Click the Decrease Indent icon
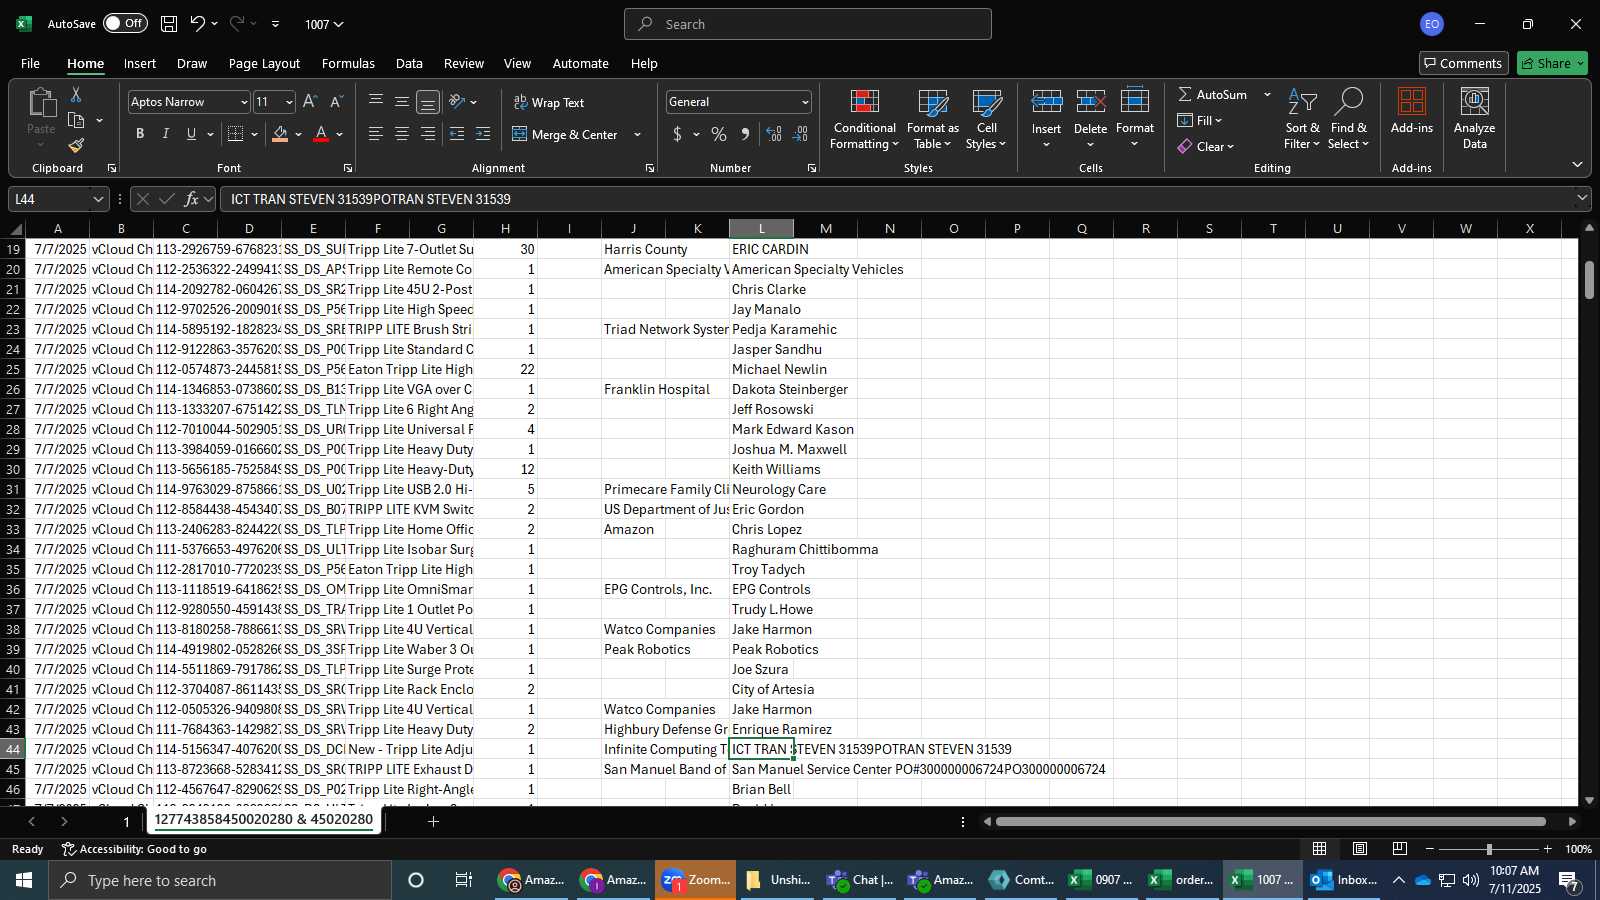 (x=457, y=134)
